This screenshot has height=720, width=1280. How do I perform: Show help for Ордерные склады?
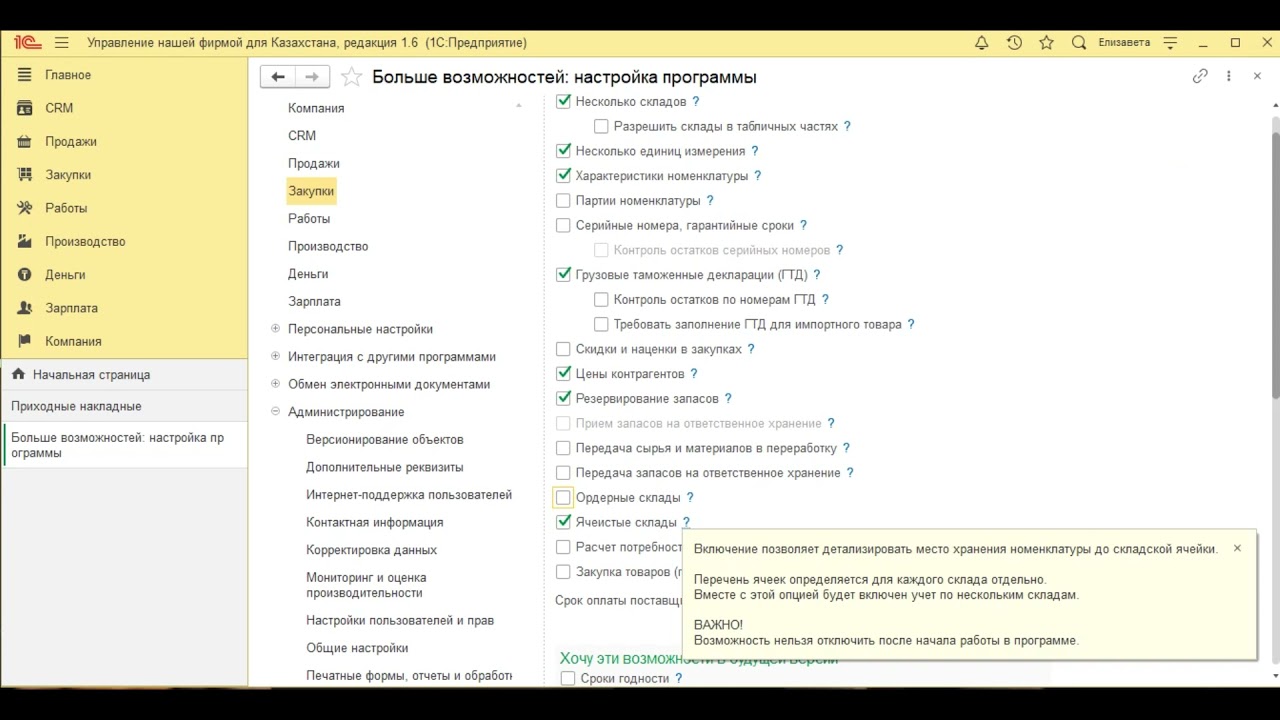coord(690,497)
